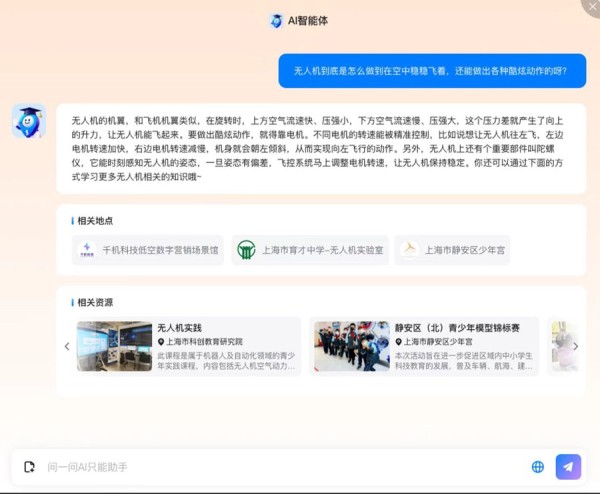Image resolution: width=600 pixels, height=494 pixels.
Task: Click the globe web search icon
Action: click(538, 466)
